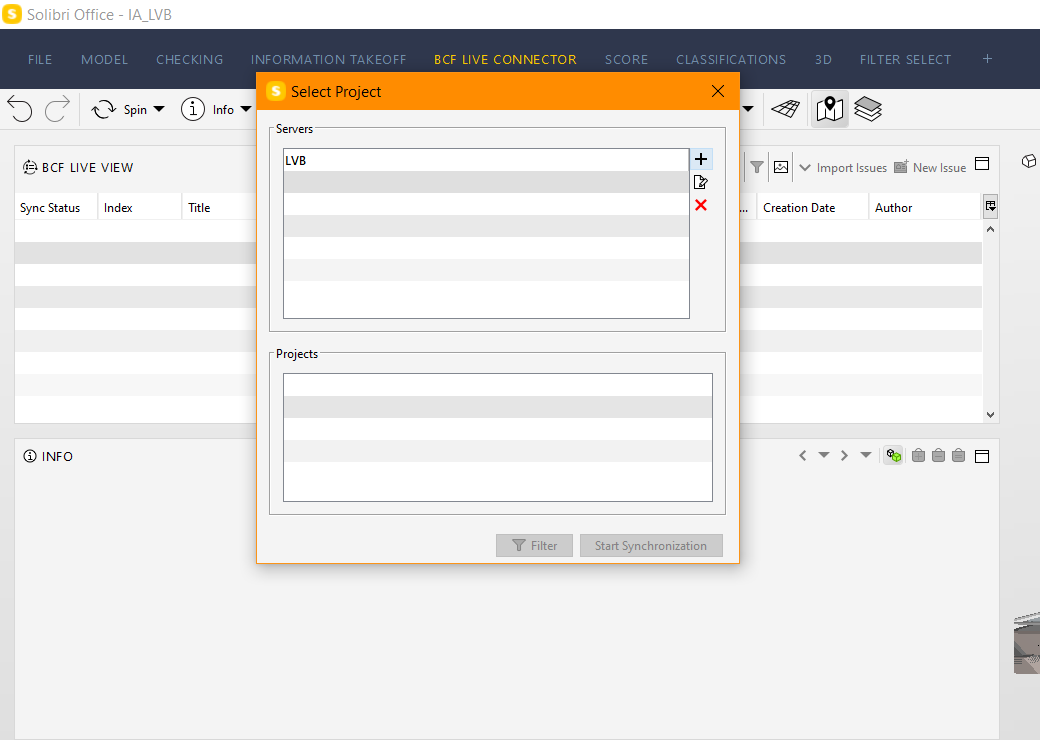The image size is (1040, 740).
Task: Open the layers stack icon
Action: pyautogui.click(x=868, y=109)
